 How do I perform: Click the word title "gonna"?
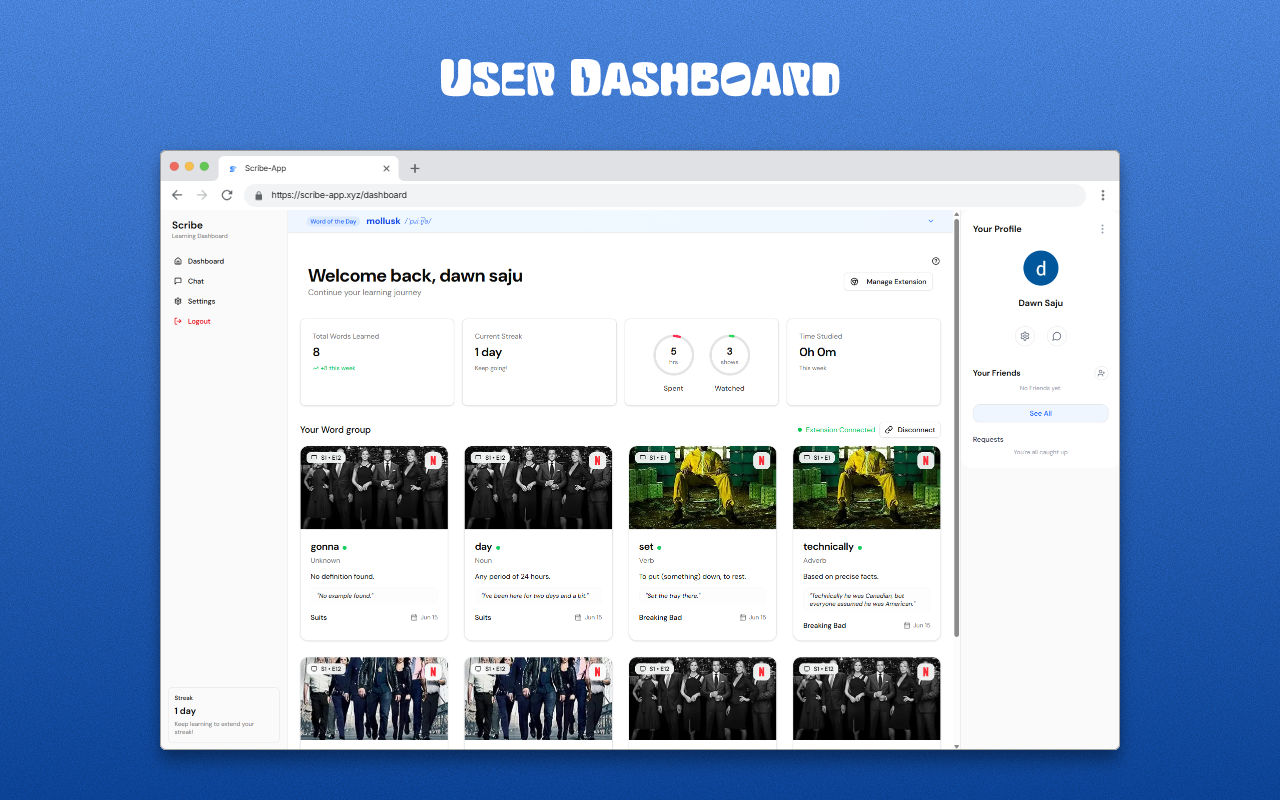coord(325,547)
